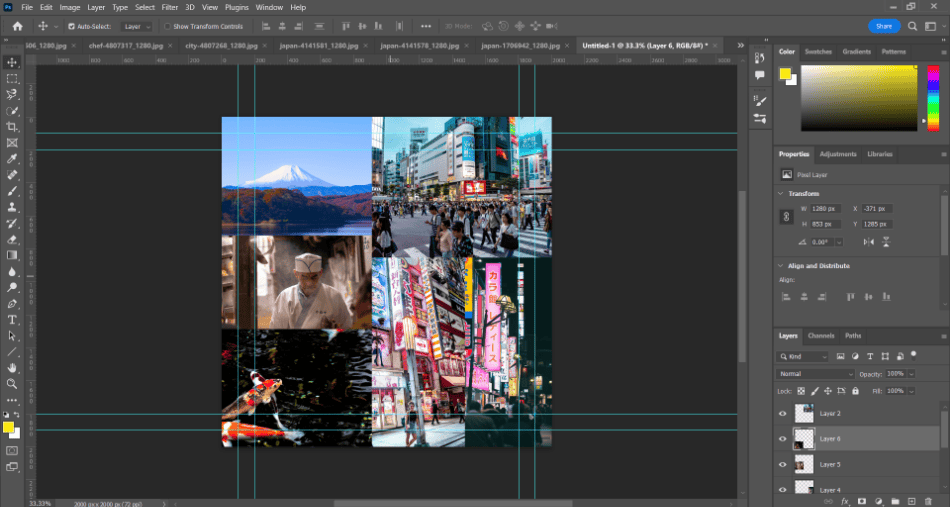
Task: Select the Frame tool
Action: (x=12, y=143)
